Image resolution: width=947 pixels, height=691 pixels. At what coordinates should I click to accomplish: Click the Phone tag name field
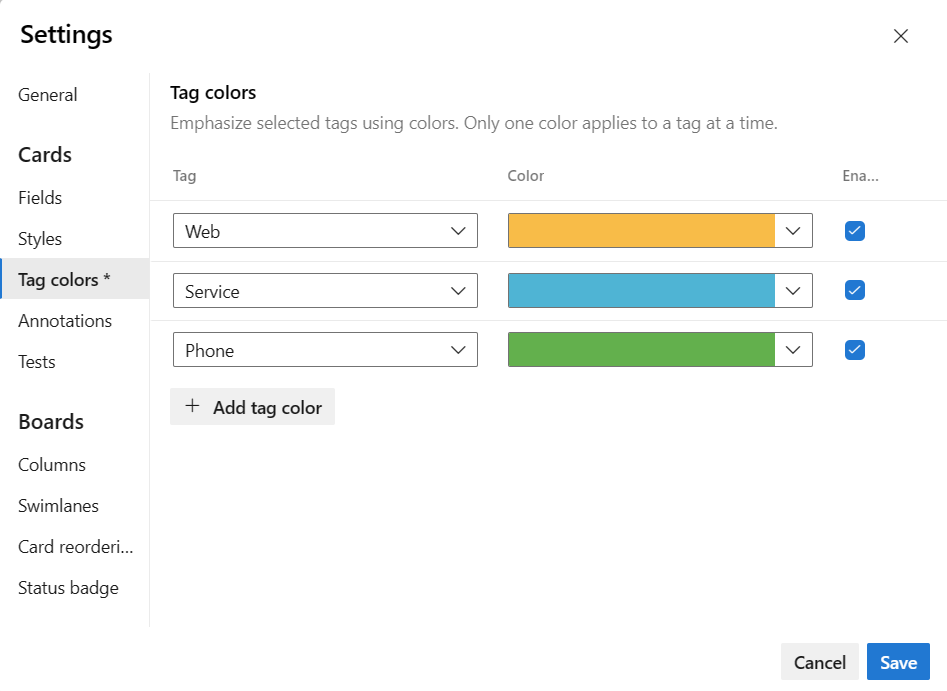coord(325,350)
